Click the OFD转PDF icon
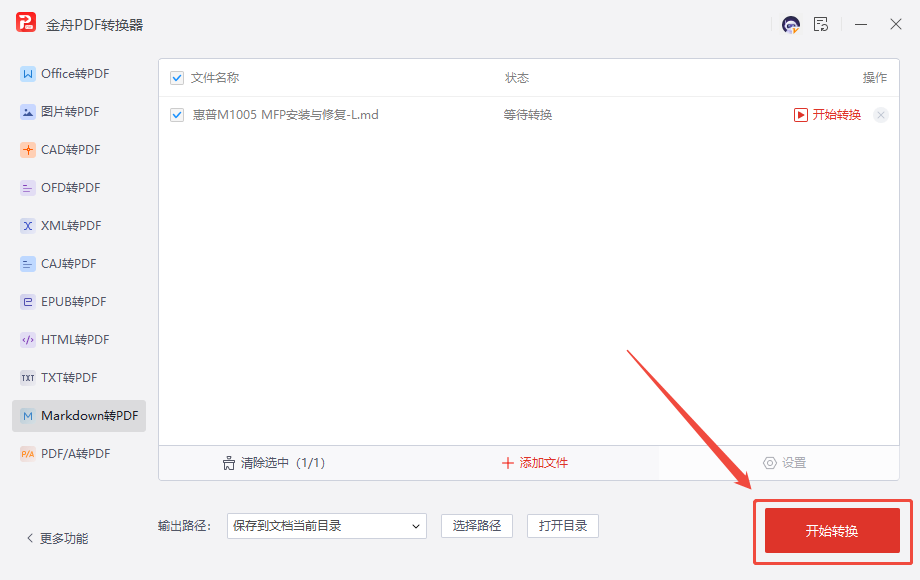The height and width of the screenshot is (580, 920). coord(28,188)
